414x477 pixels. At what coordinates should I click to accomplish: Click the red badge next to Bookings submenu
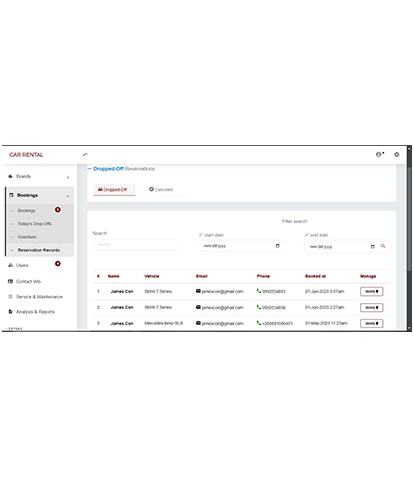pyautogui.click(x=58, y=210)
